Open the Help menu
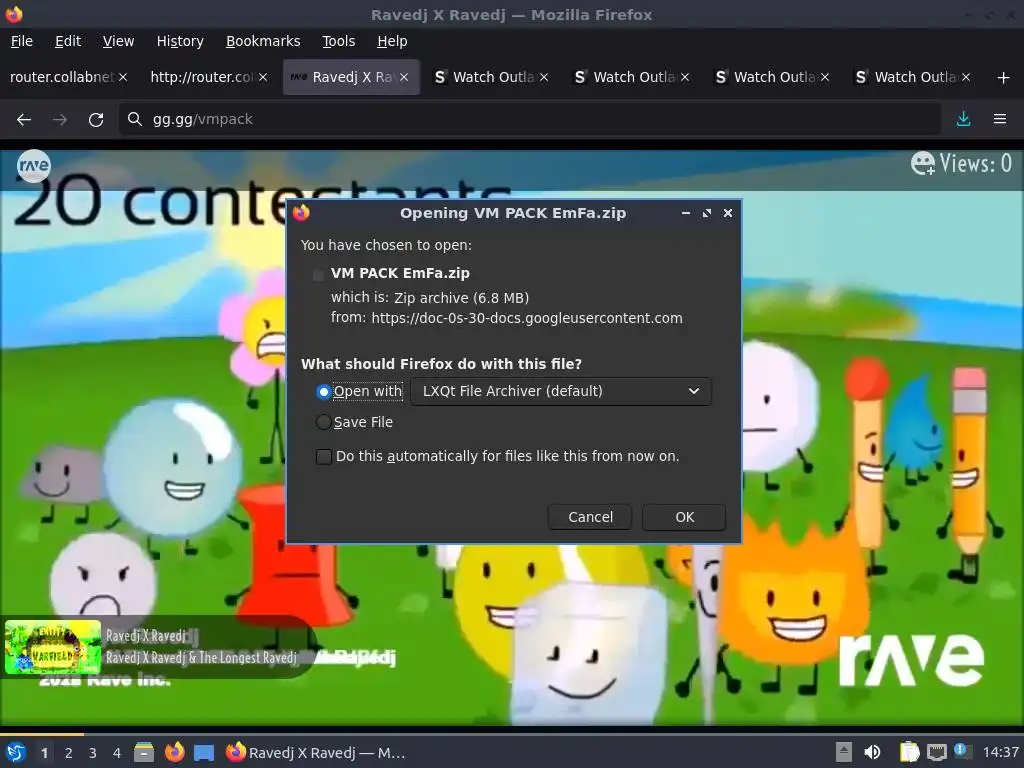Screen dimensions: 1024x768 (392, 41)
